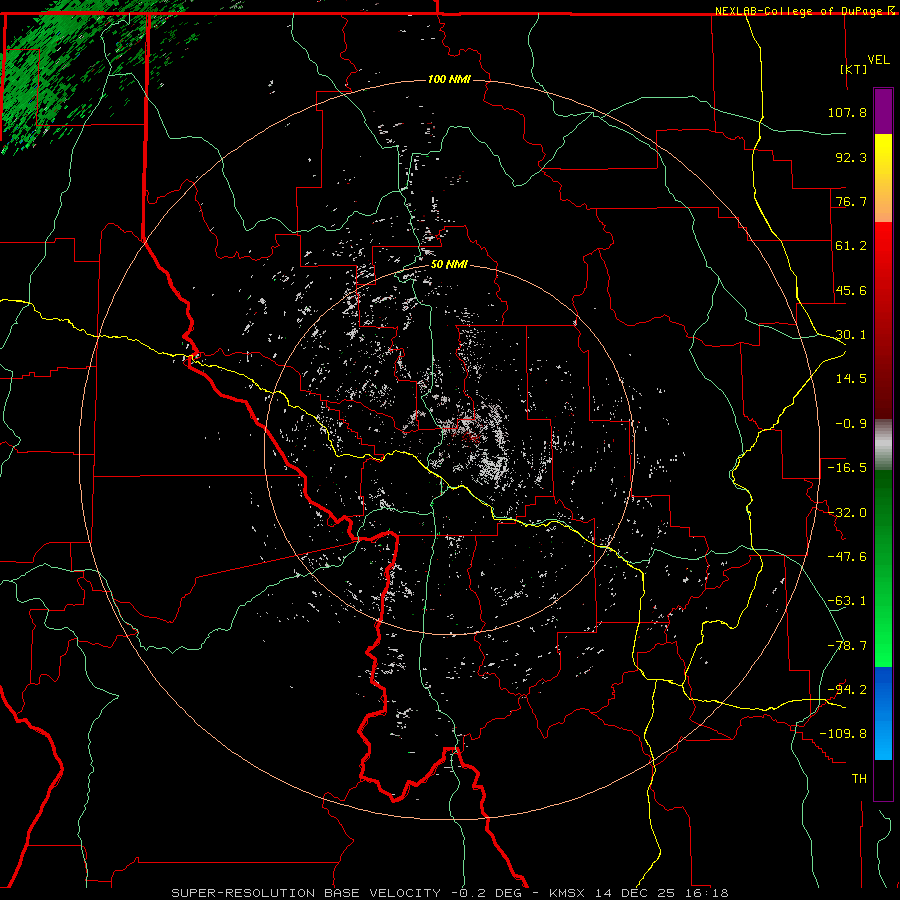Screen dimensions: 900x900
Task: Click the 107.8 velocity scale value
Action: point(847,112)
